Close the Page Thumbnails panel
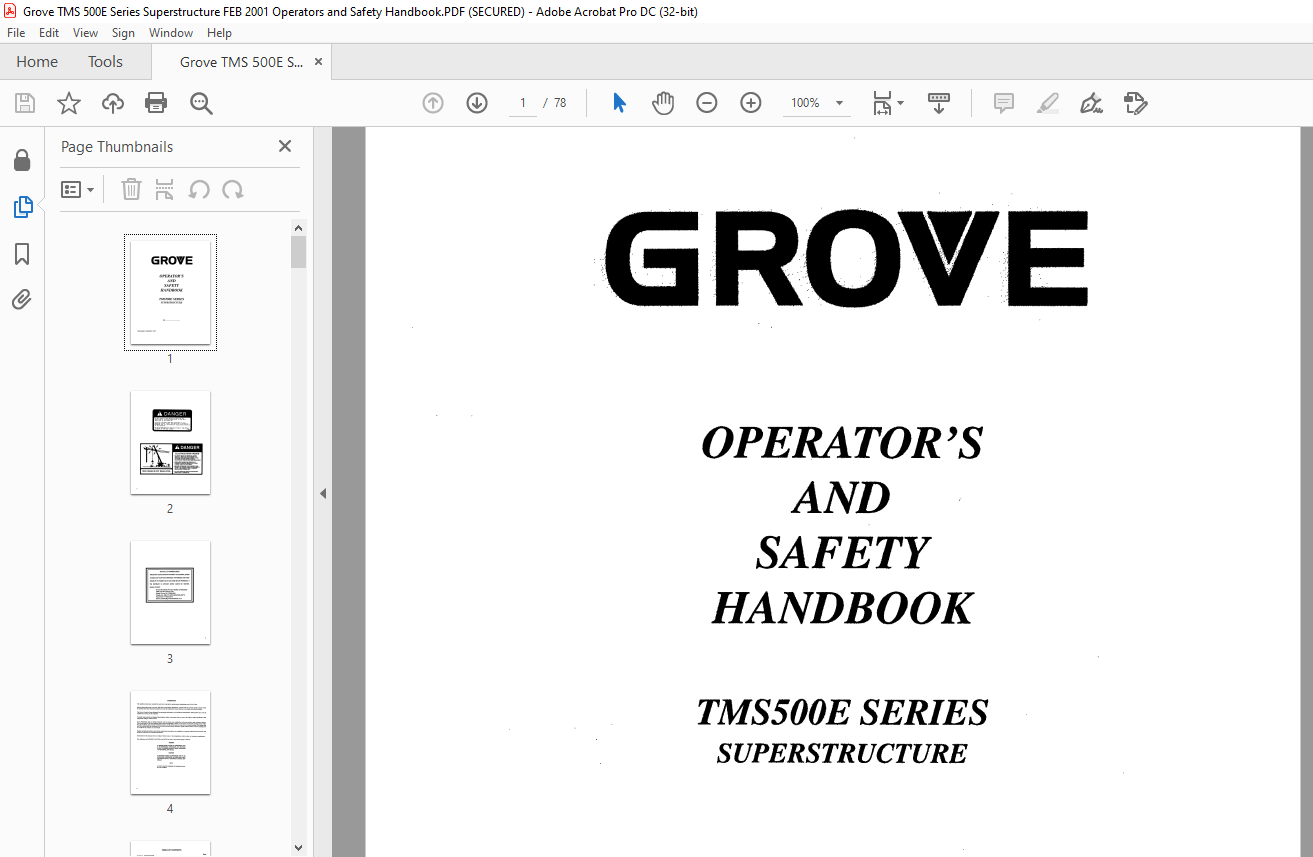This screenshot has width=1313, height=857. coord(285,146)
